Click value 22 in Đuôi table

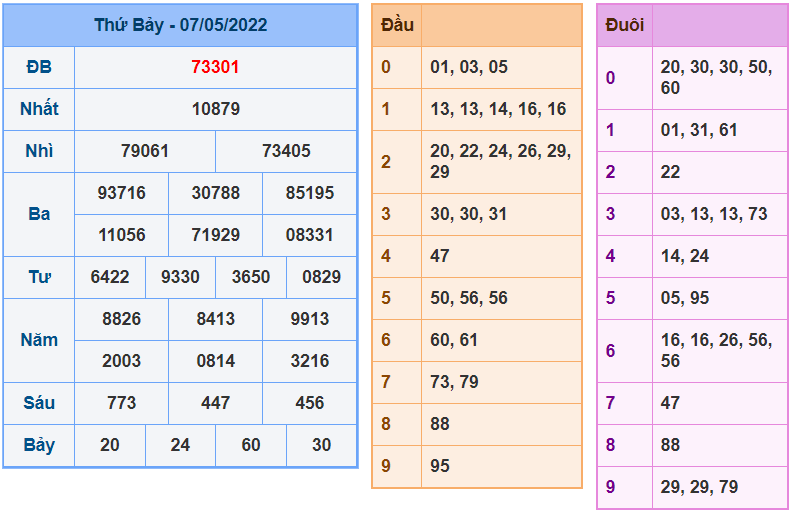click(670, 172)
